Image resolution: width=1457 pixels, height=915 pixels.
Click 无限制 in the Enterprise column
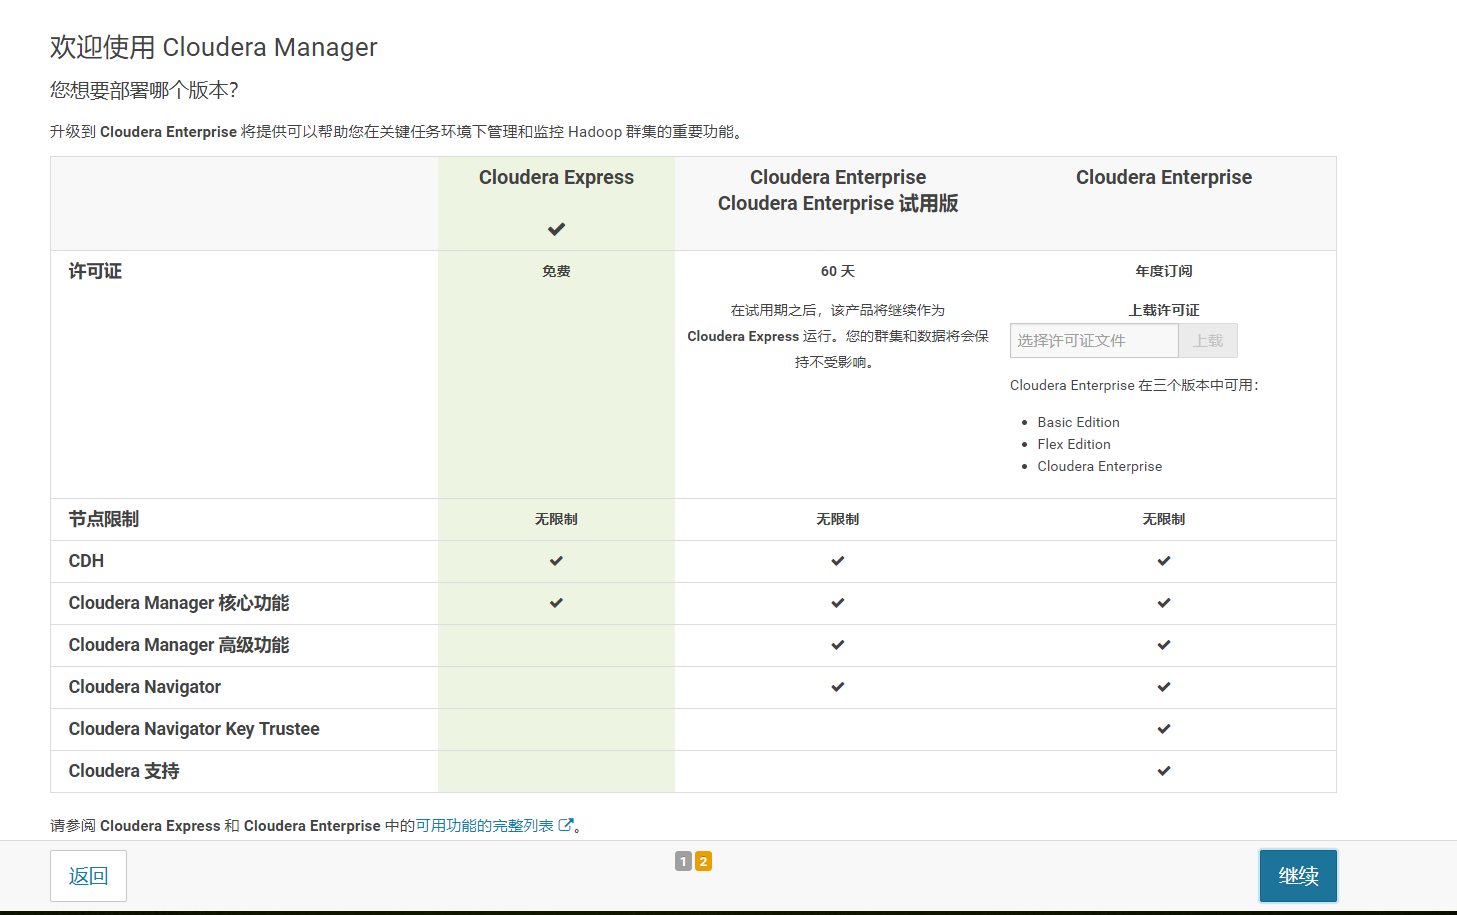tap(1164, 519)
